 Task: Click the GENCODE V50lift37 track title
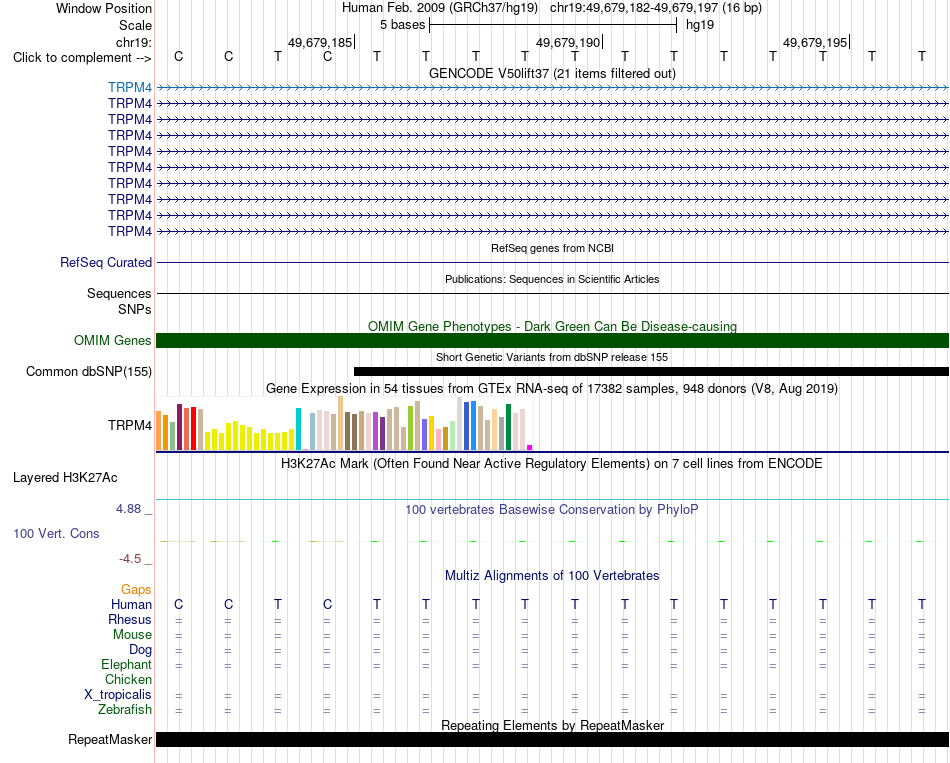point(552,73)
